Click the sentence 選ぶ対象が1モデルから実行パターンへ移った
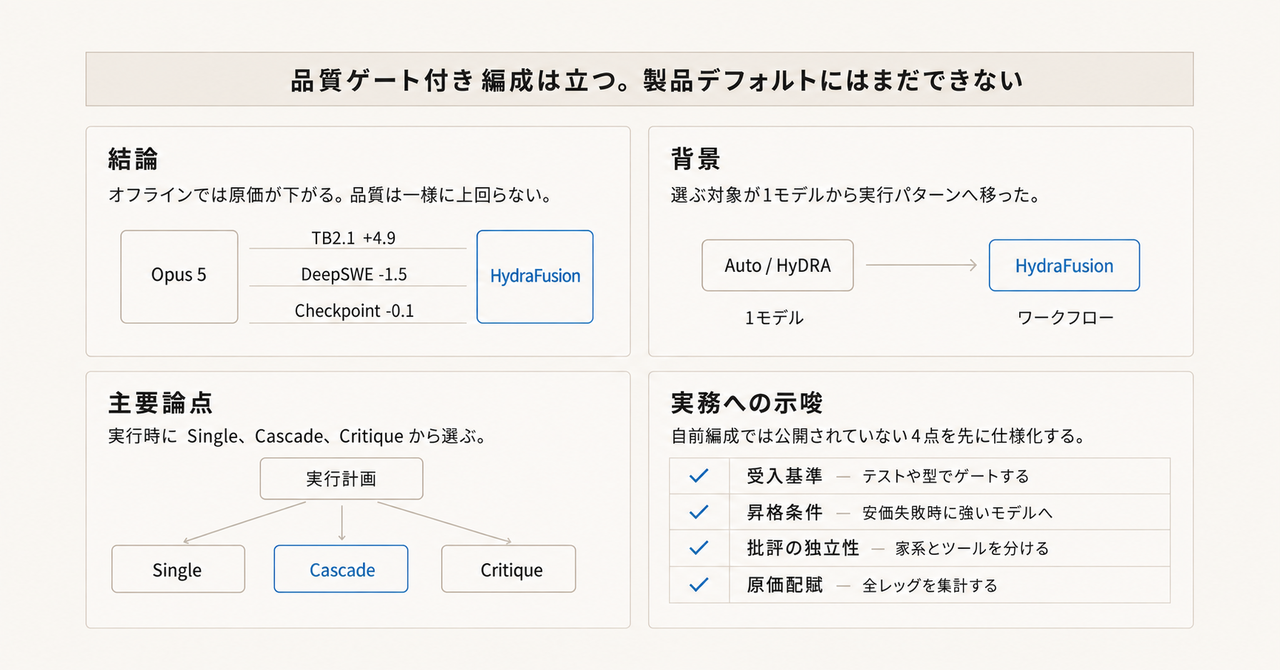Viewport: 1280px width, 670px height. tap(856, 196)
